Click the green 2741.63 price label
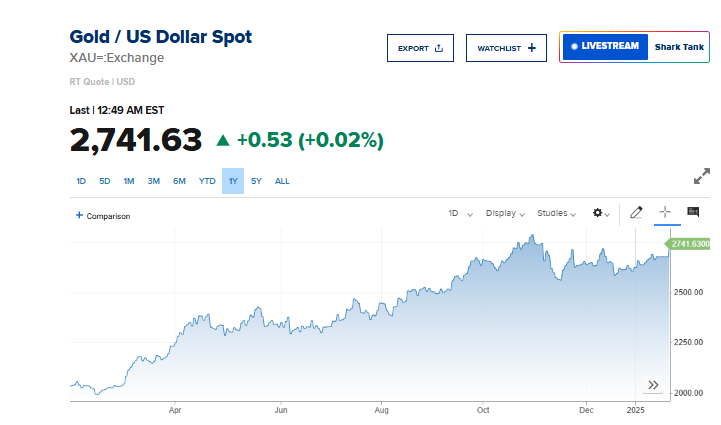721x425 pixels. (690, 244)
